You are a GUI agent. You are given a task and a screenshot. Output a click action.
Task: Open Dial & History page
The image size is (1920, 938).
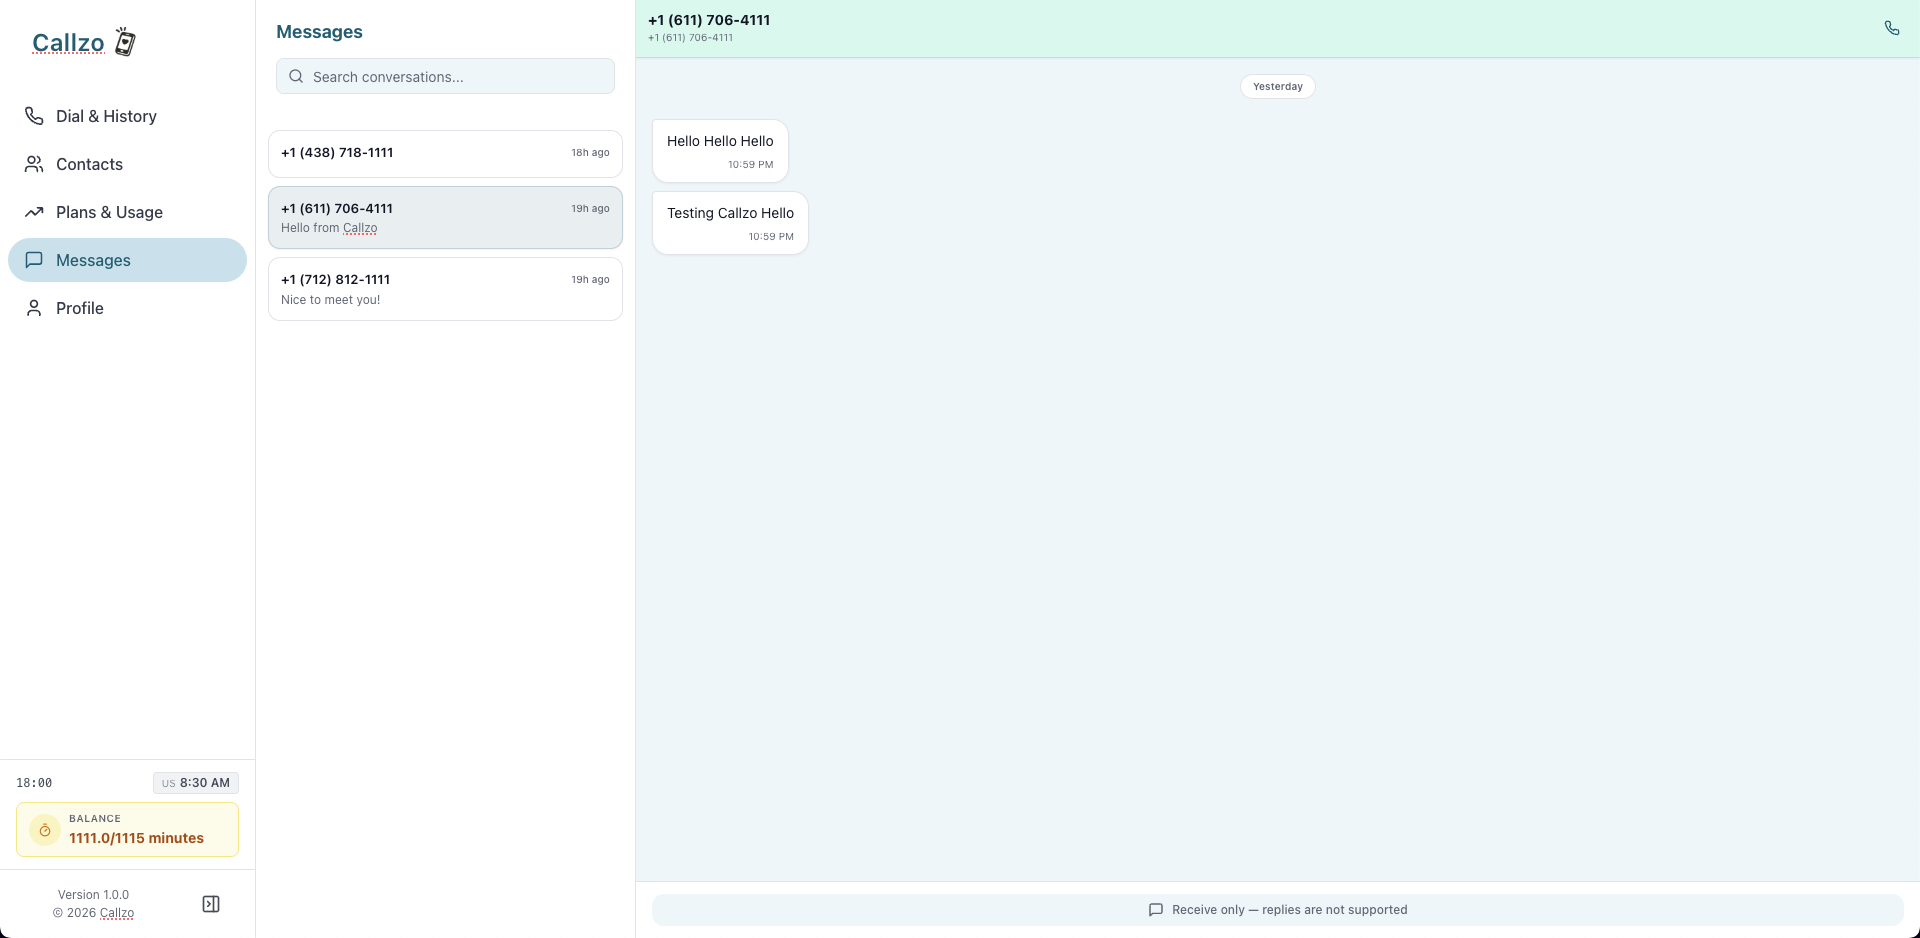coord(127,116)
